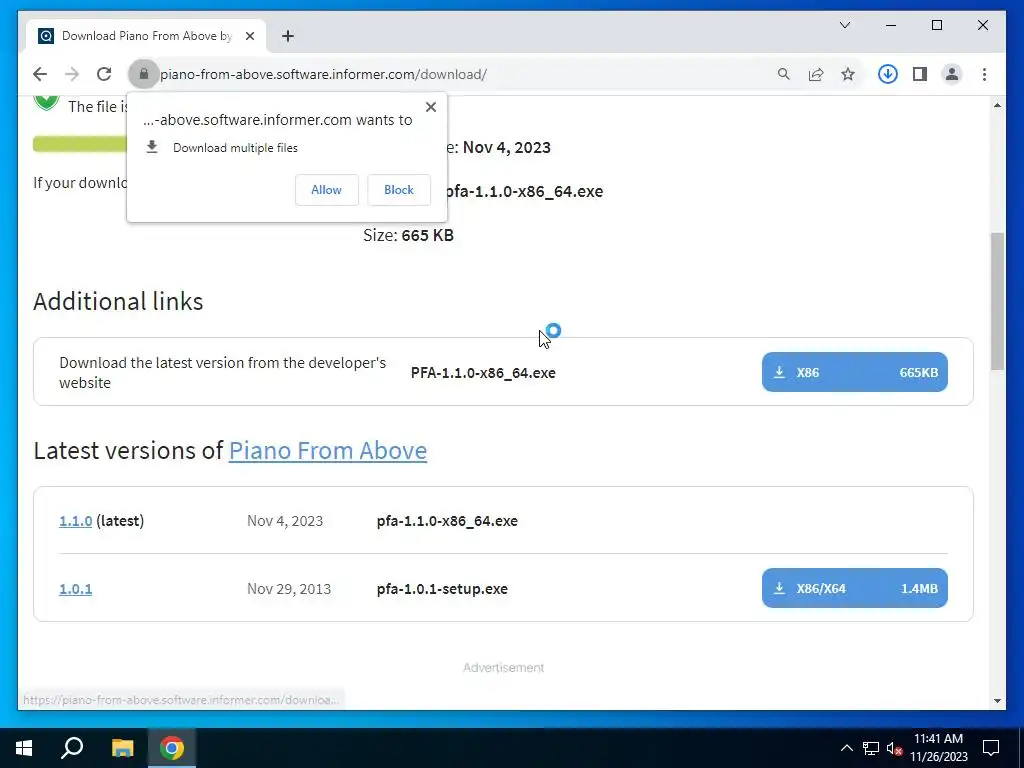
Task: Open the Piano From Above link
Action: [x=328, y=451]
